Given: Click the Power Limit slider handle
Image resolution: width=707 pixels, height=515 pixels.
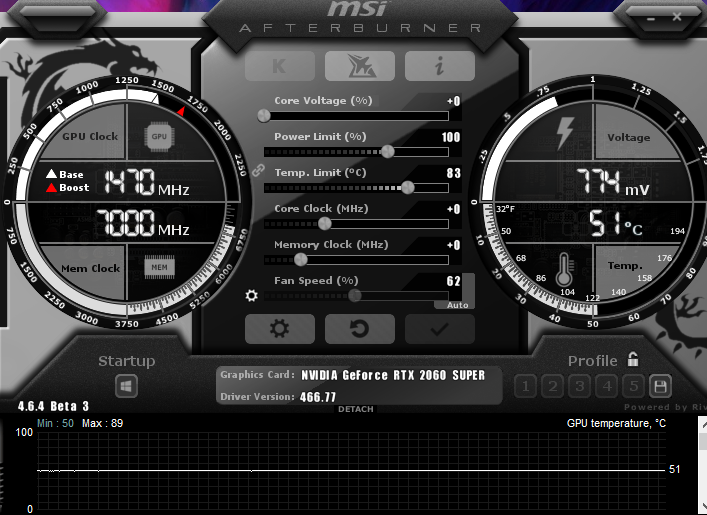Looking at the screenshot, I should tap(387, 152).
